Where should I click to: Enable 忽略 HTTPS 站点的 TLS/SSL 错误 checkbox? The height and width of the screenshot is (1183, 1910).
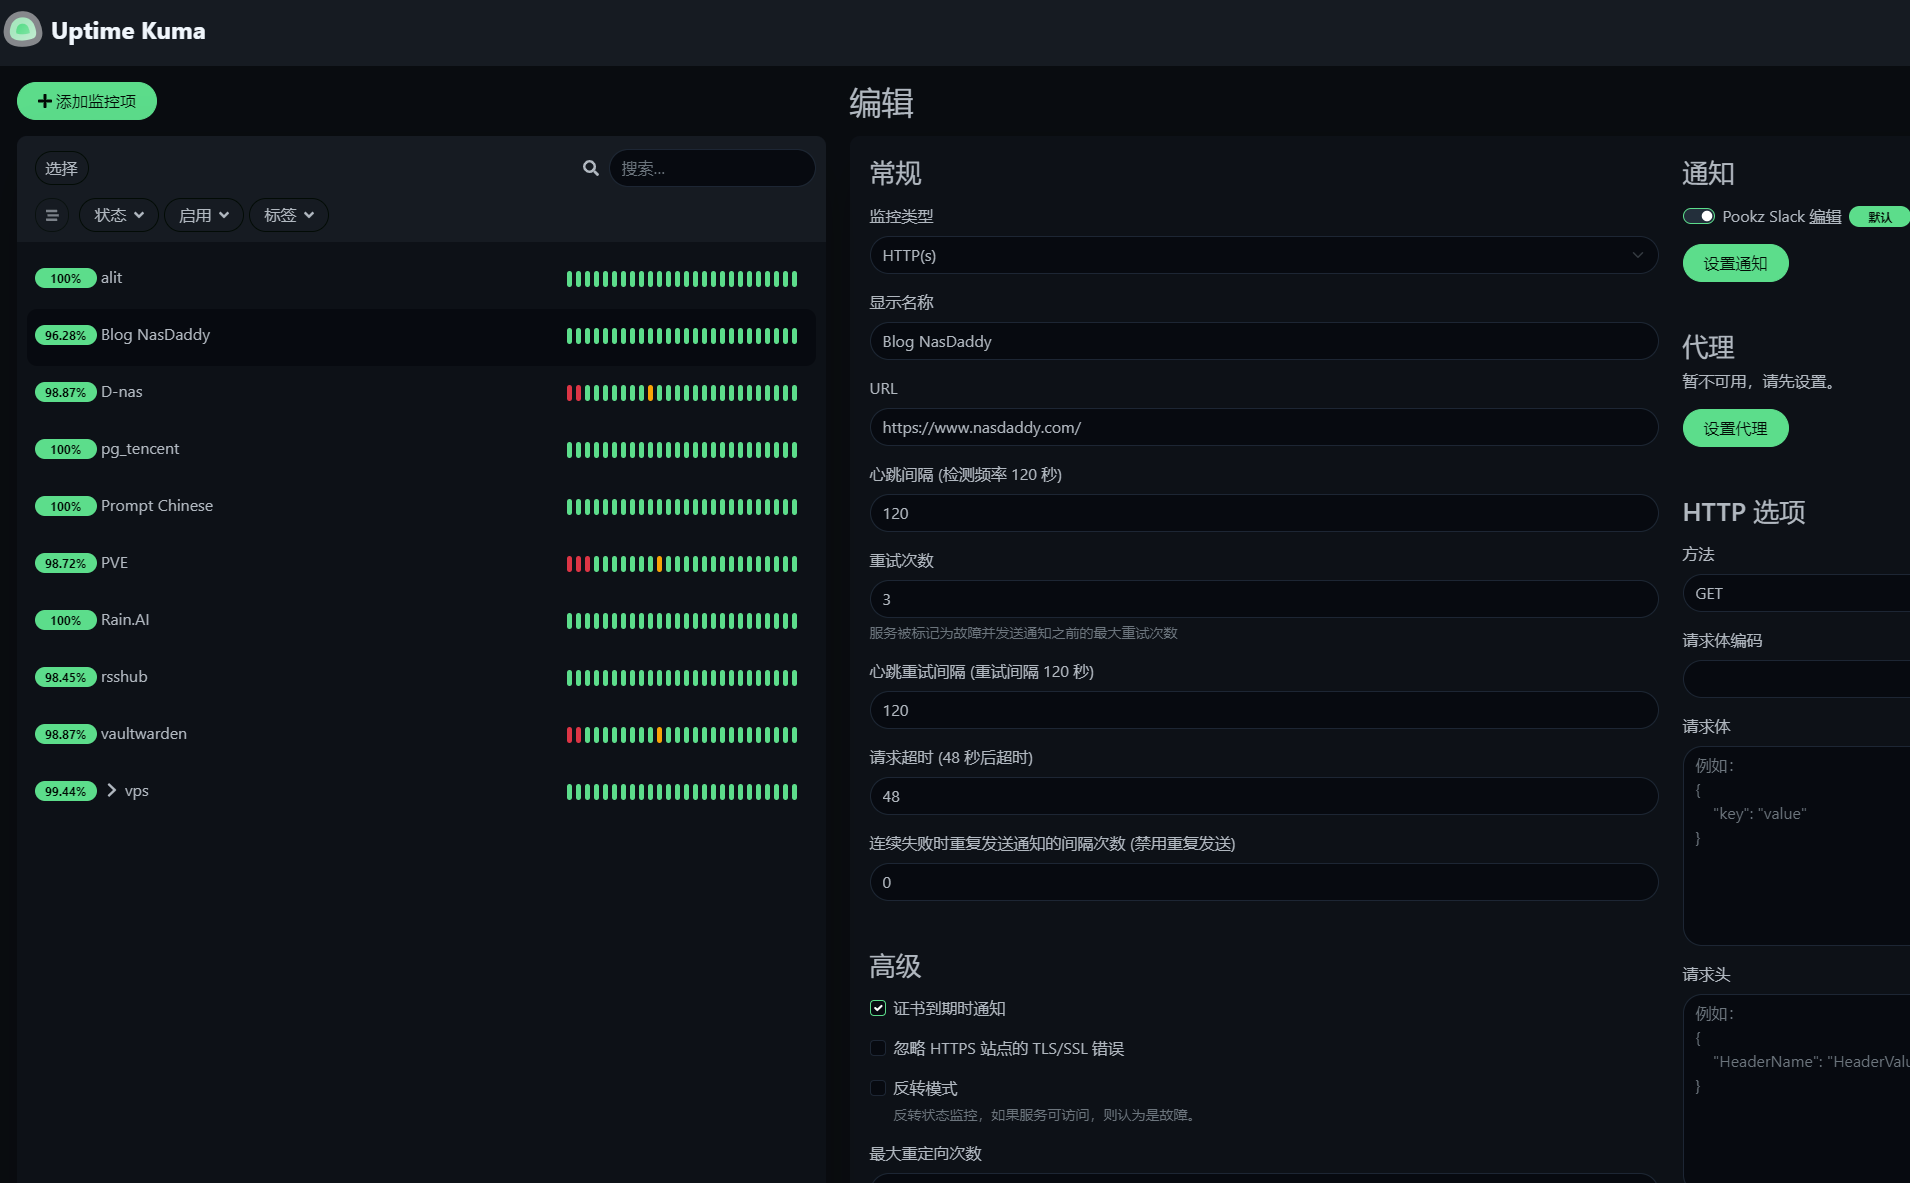coord(878,1048)
